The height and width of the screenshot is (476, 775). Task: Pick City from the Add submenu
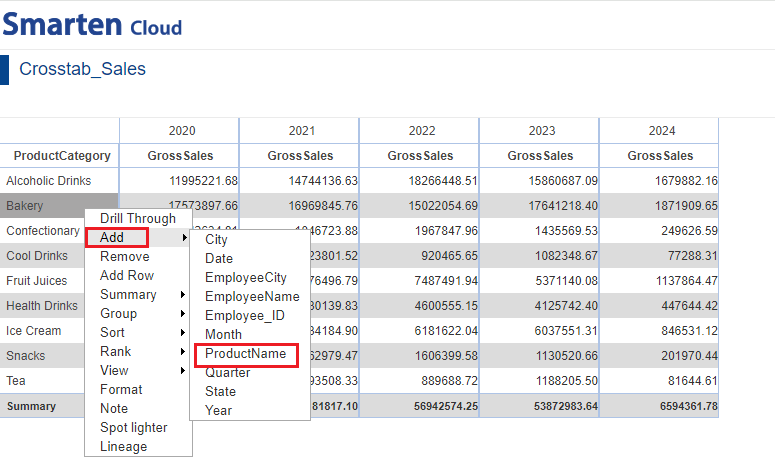(216, 240)
